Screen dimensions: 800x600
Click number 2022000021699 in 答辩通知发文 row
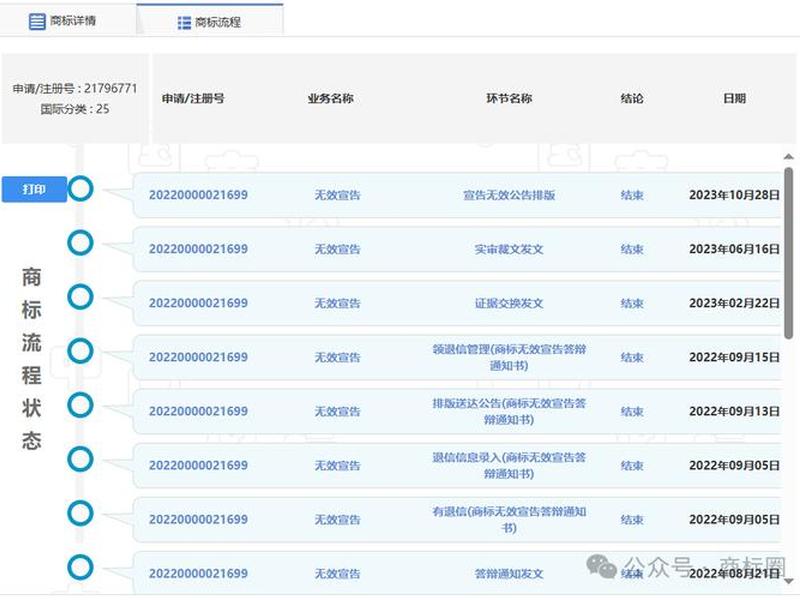[x=198, y=573]
